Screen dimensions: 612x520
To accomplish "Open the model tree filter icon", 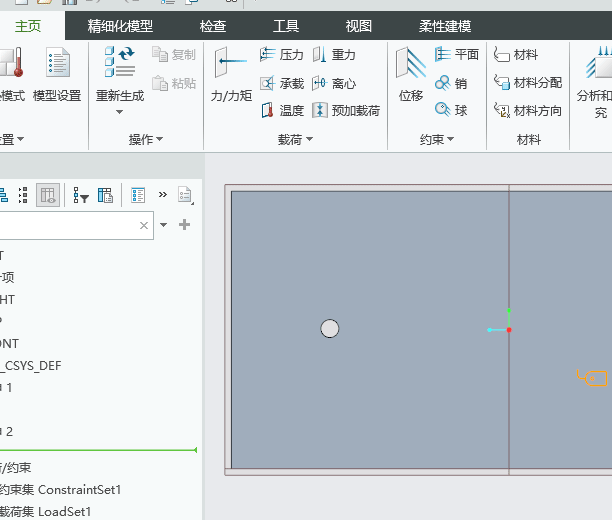I will point(81,195).
